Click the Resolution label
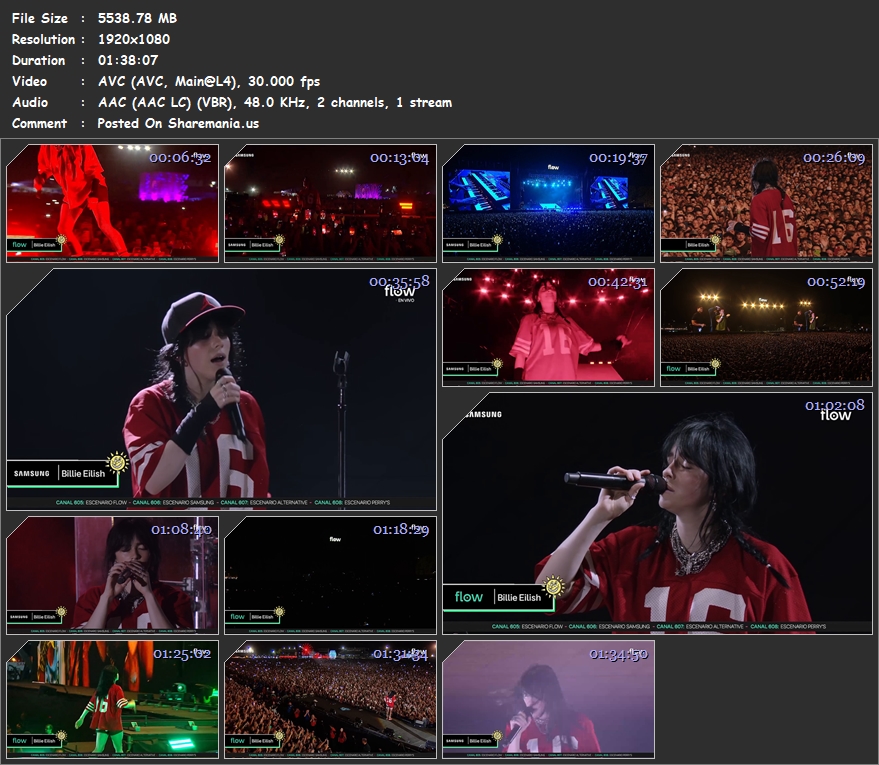This screenshot has height=765, width=879. click(x=43, y=39)
